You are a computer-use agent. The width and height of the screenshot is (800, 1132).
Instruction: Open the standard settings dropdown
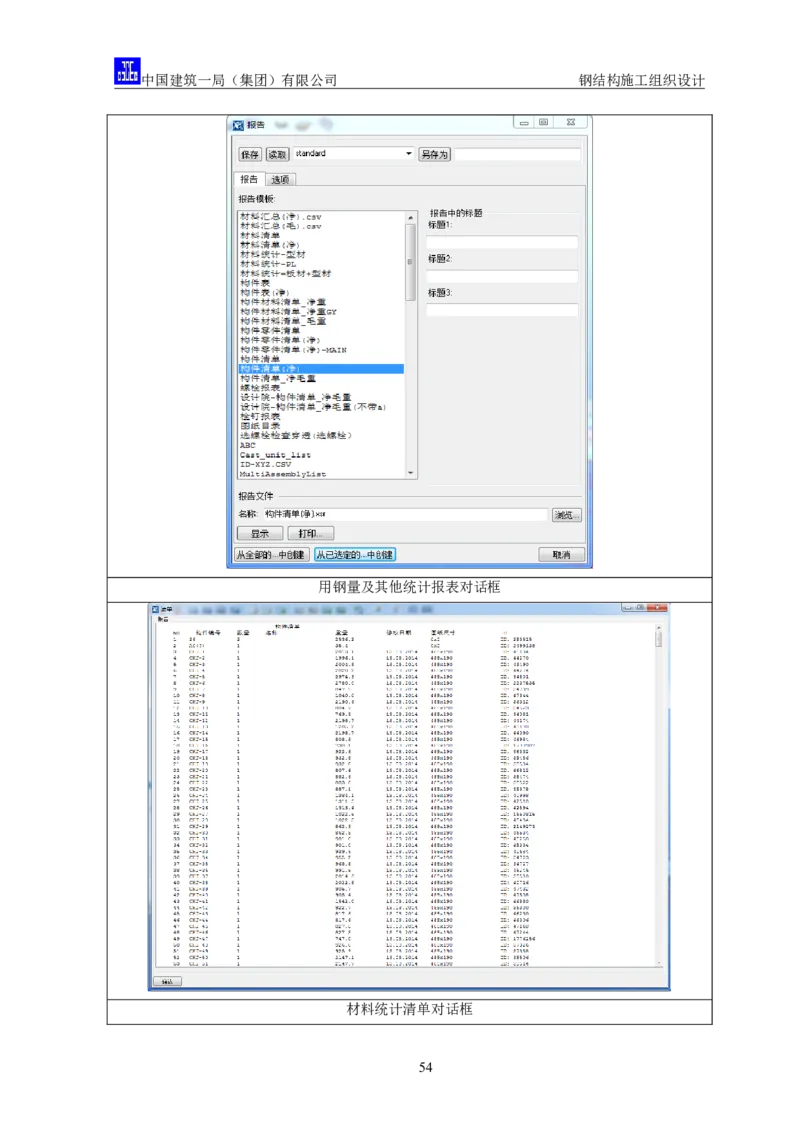408,154
